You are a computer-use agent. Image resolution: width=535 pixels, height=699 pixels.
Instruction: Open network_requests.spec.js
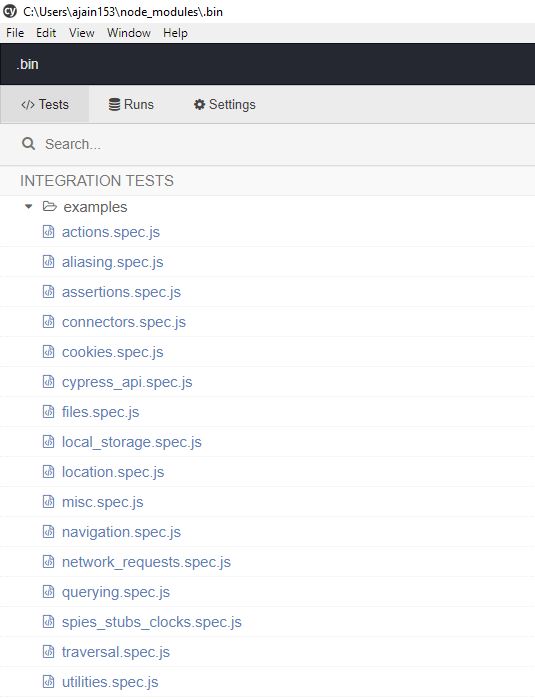click(146, 562)
